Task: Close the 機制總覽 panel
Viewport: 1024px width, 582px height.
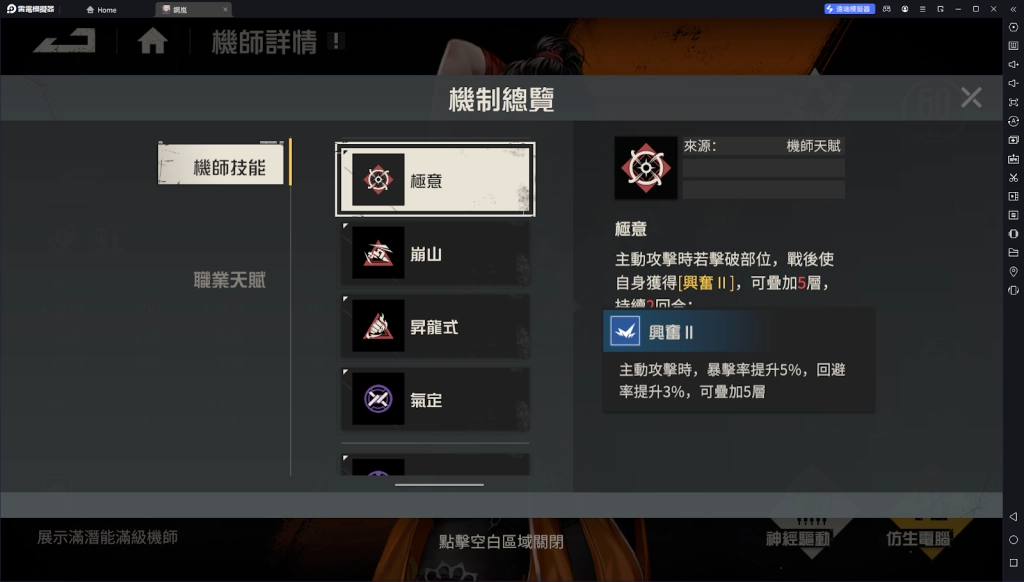Action: click(971, 97)
